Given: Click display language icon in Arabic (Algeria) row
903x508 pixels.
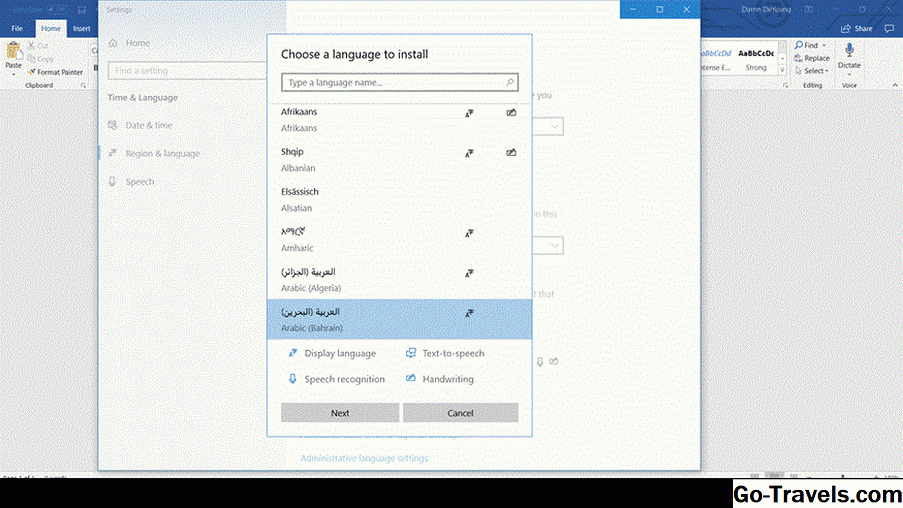Looking at the screenshot, I should tap(469, 273).
